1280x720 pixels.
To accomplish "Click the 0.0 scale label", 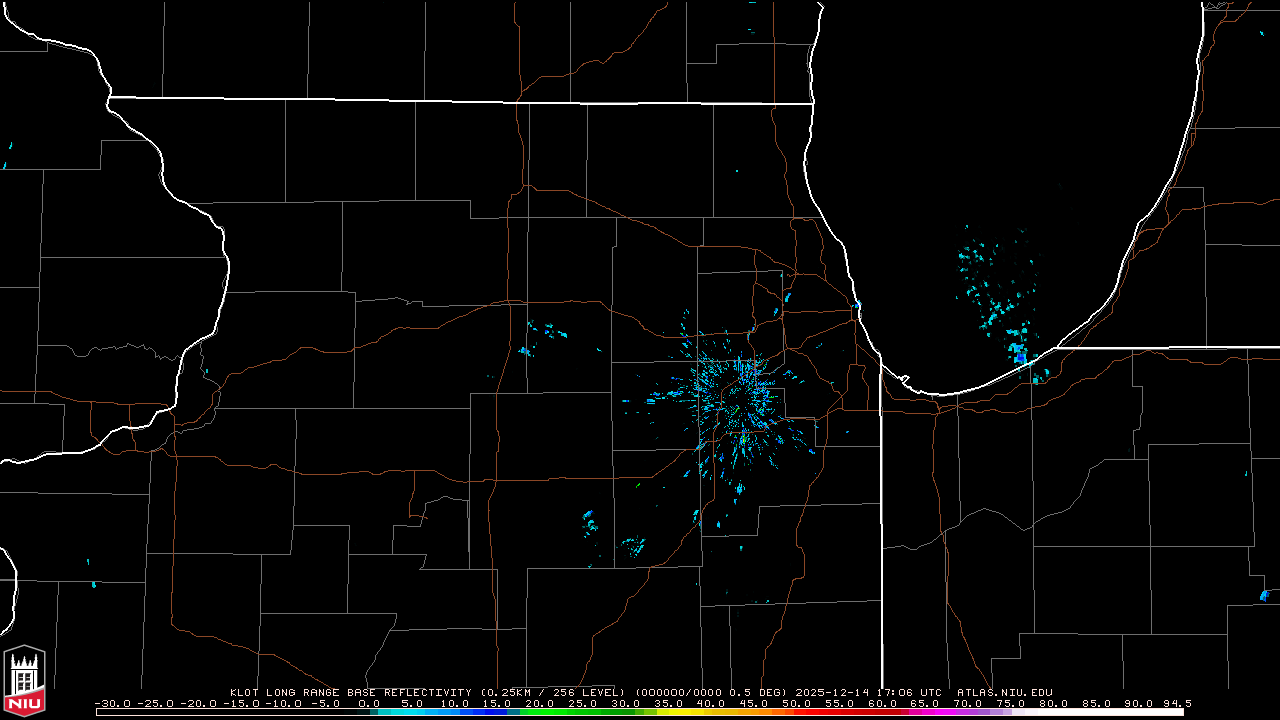I will click(369, 703).
